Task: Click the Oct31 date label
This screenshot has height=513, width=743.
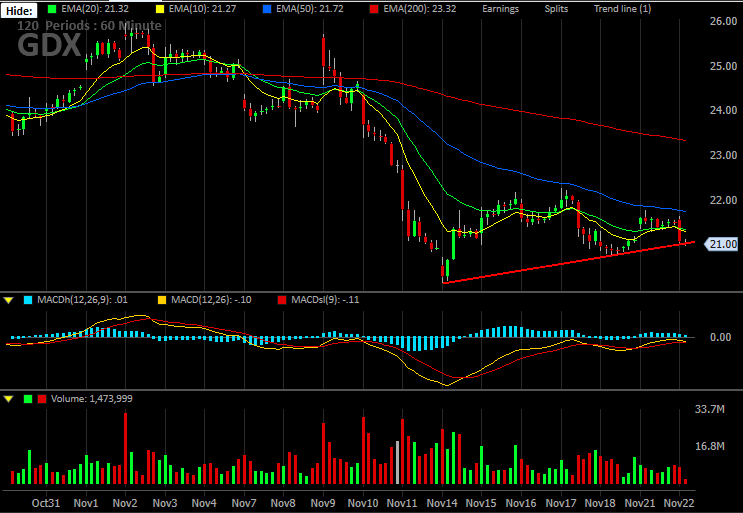Action: pyautogui.click(x=46, y=503)
